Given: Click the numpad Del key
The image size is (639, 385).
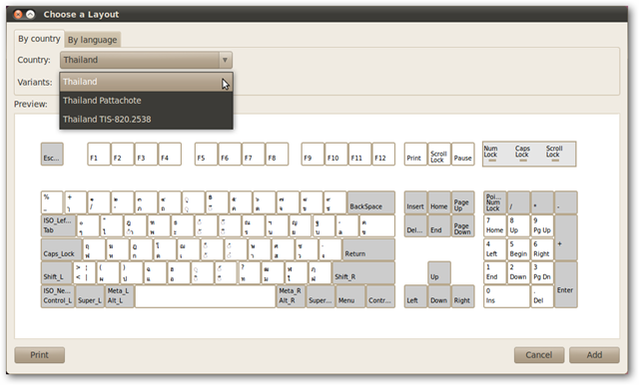Looking at the screenshot, I should pos(542,296).
